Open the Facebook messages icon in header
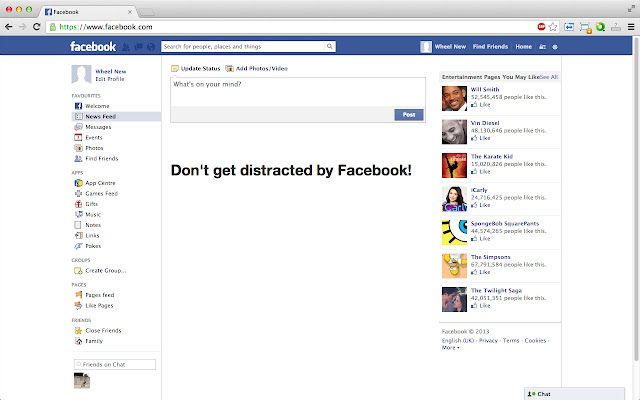The width and height of the screenshot is (640, 400). coord(138,47)
